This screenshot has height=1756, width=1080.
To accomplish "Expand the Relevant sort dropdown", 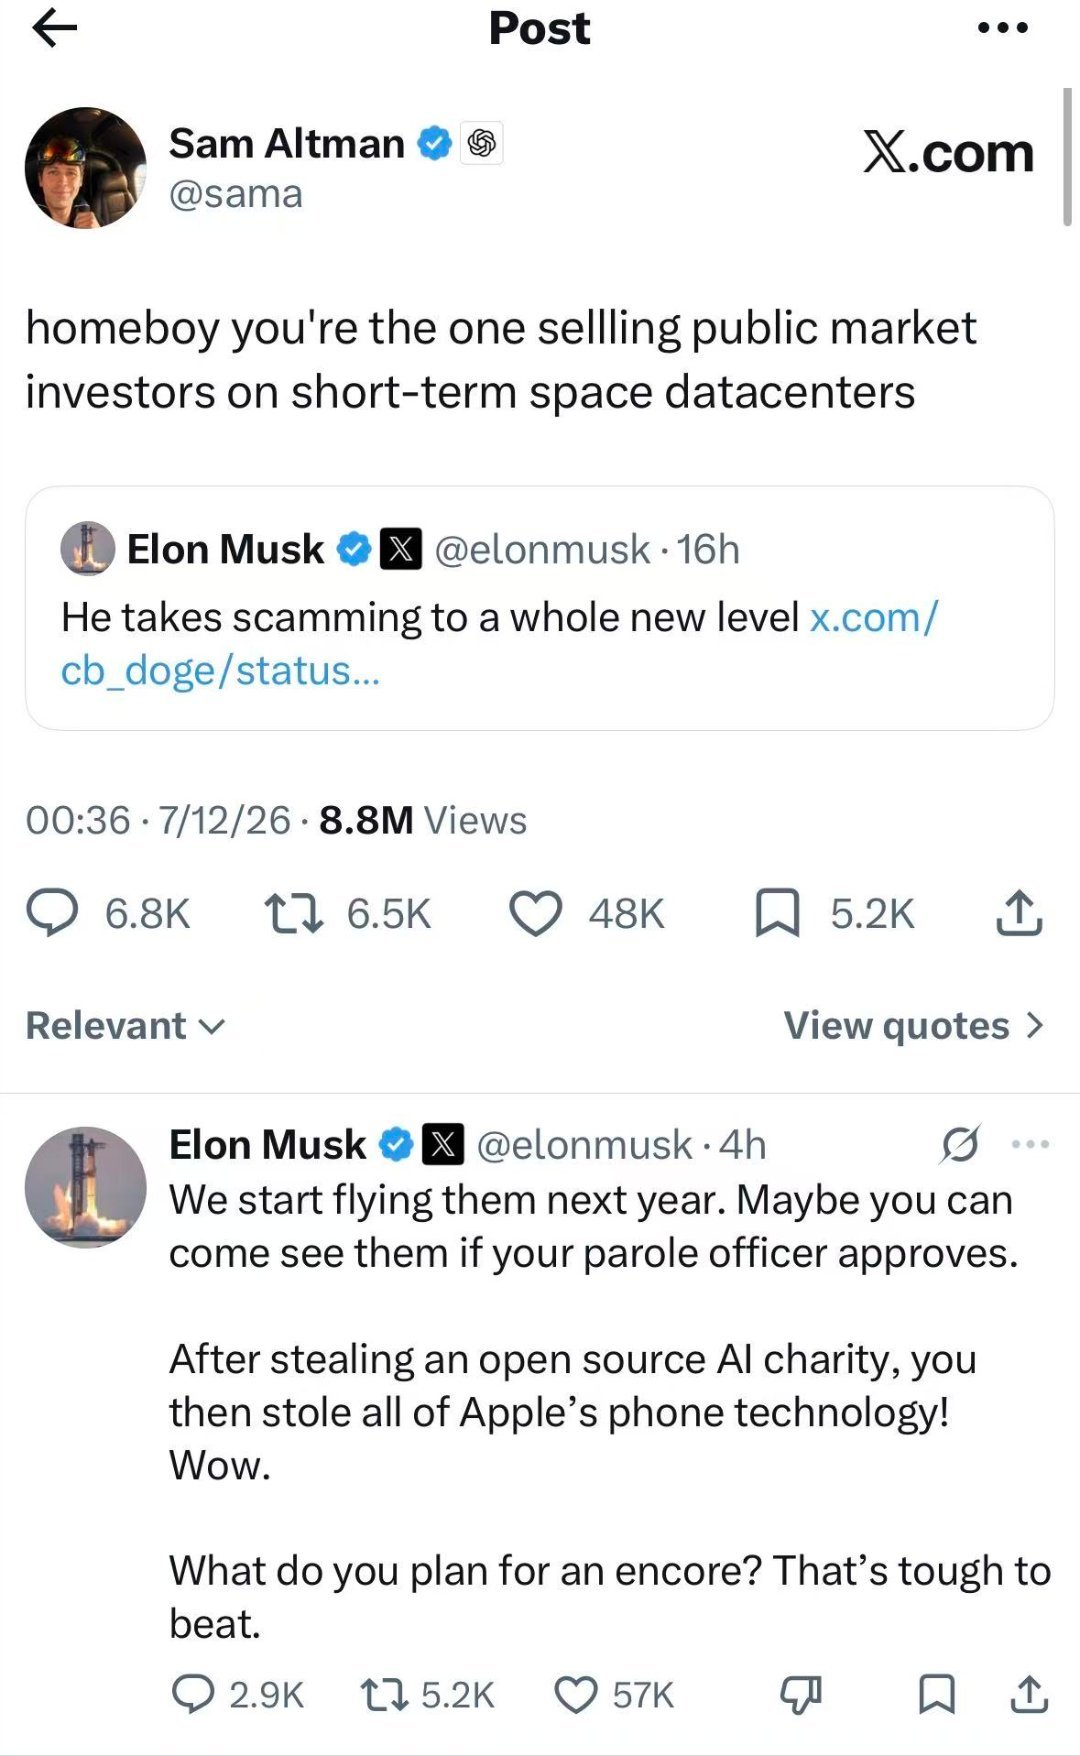I will pyautogui.click(x=126, y=1025).
